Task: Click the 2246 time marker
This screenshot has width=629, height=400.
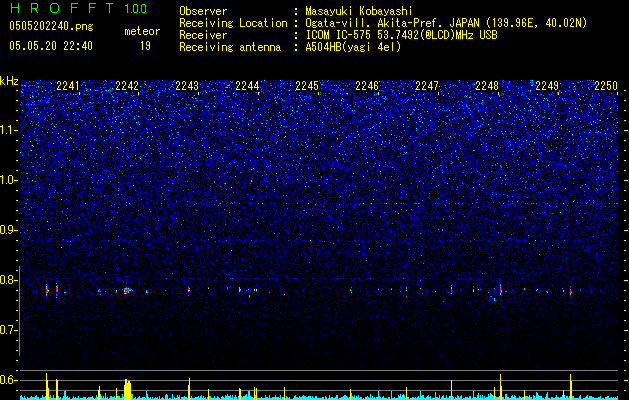Action: tap(367, 86)
